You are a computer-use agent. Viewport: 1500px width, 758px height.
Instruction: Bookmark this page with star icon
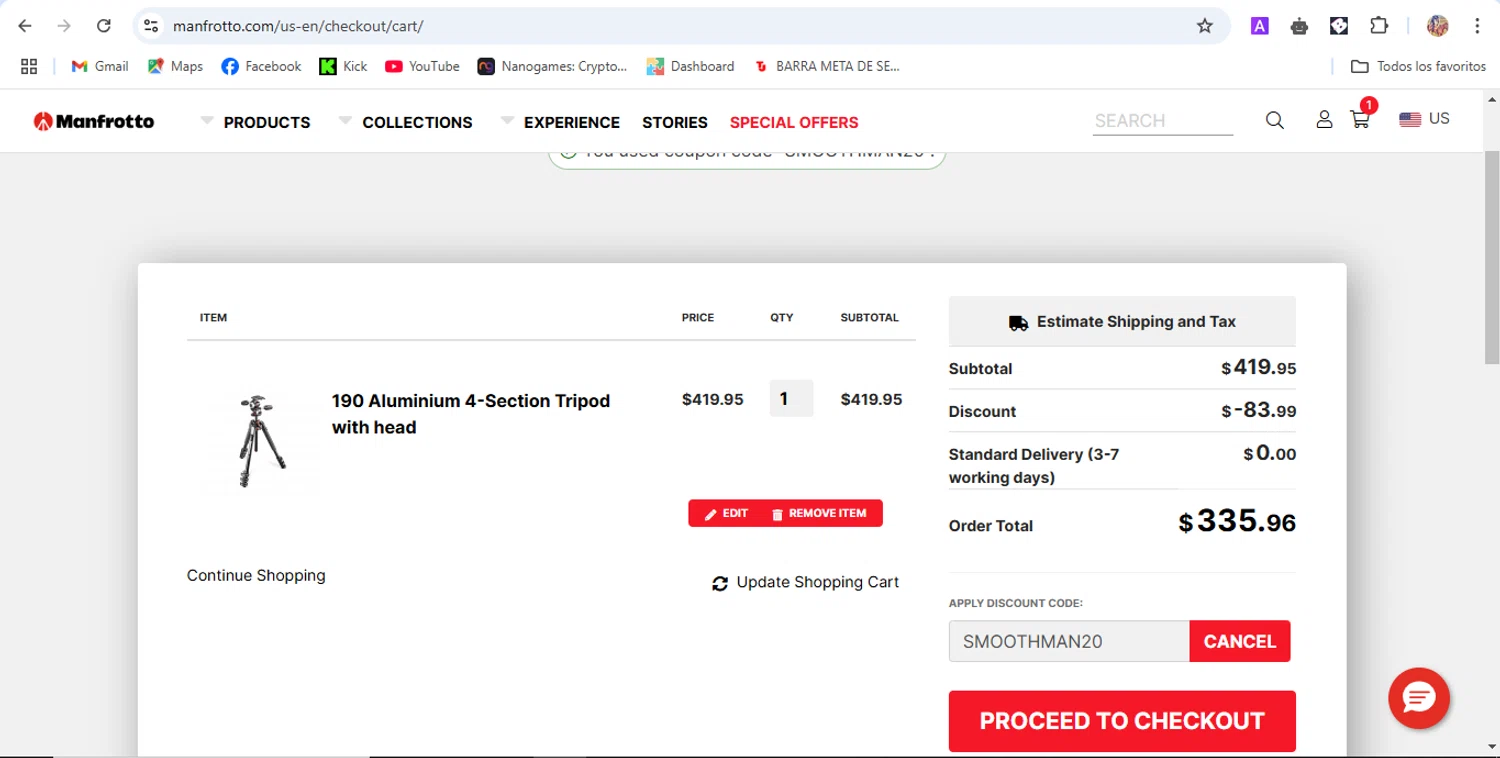1204,26
